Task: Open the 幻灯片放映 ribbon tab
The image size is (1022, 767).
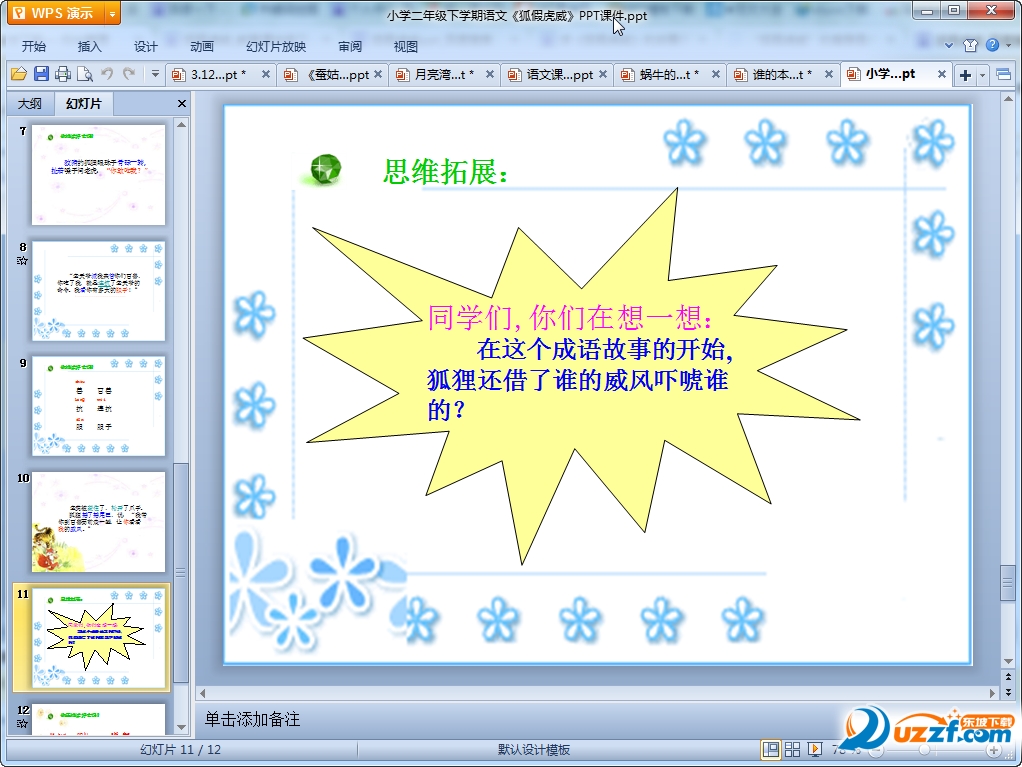Action: 276,46
